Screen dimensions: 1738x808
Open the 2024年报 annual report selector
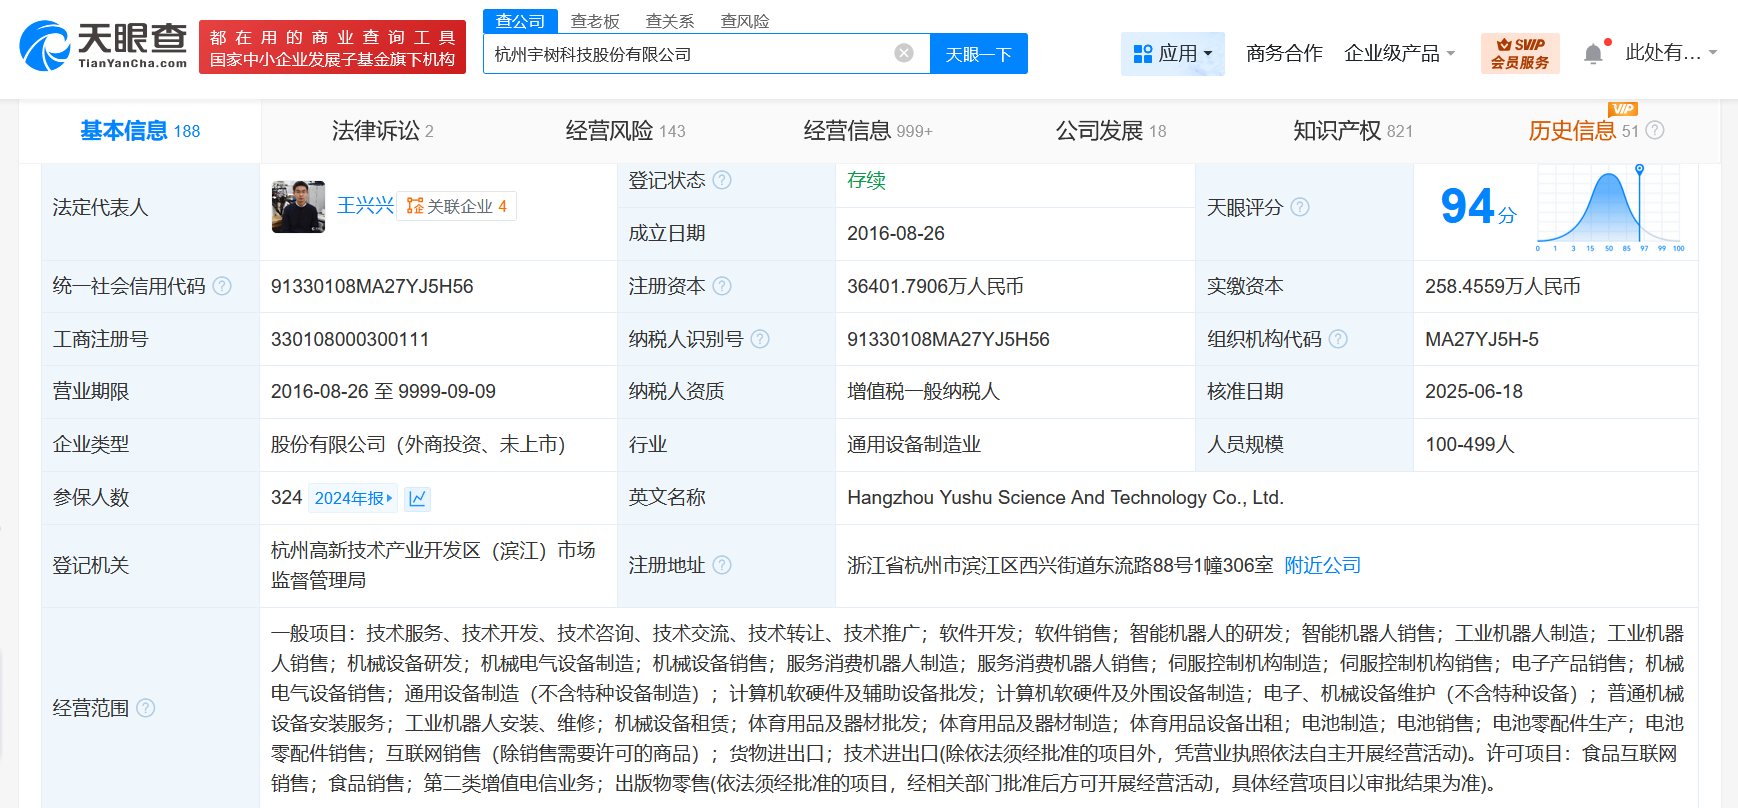(x=353, y=498)
